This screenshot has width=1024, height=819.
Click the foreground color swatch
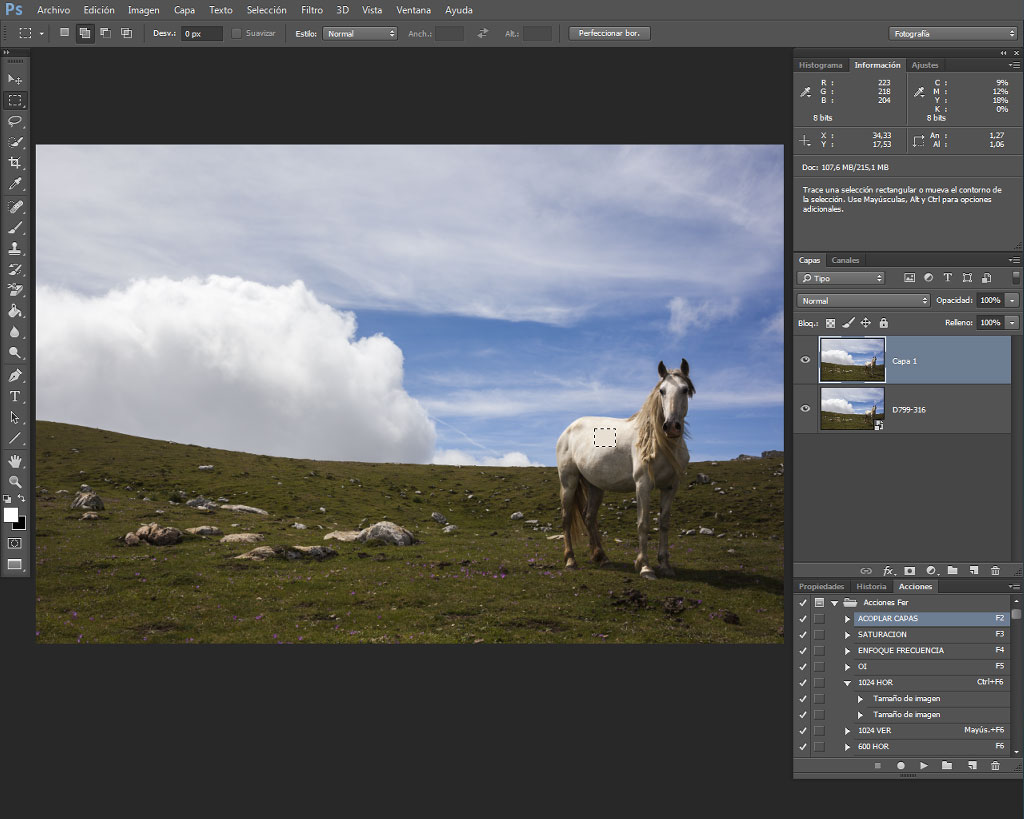10,515
